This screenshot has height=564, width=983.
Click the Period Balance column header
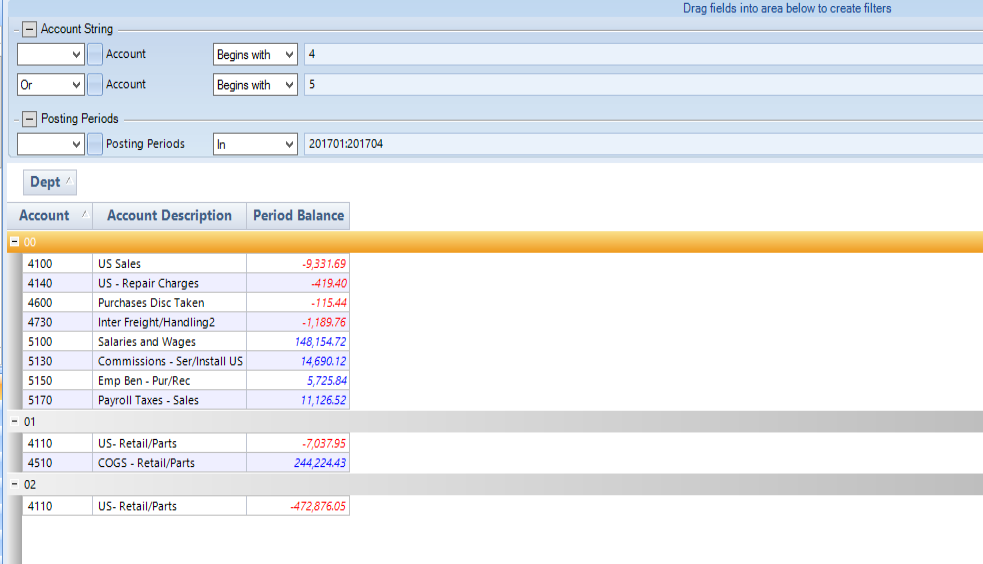tap(298, 215)
